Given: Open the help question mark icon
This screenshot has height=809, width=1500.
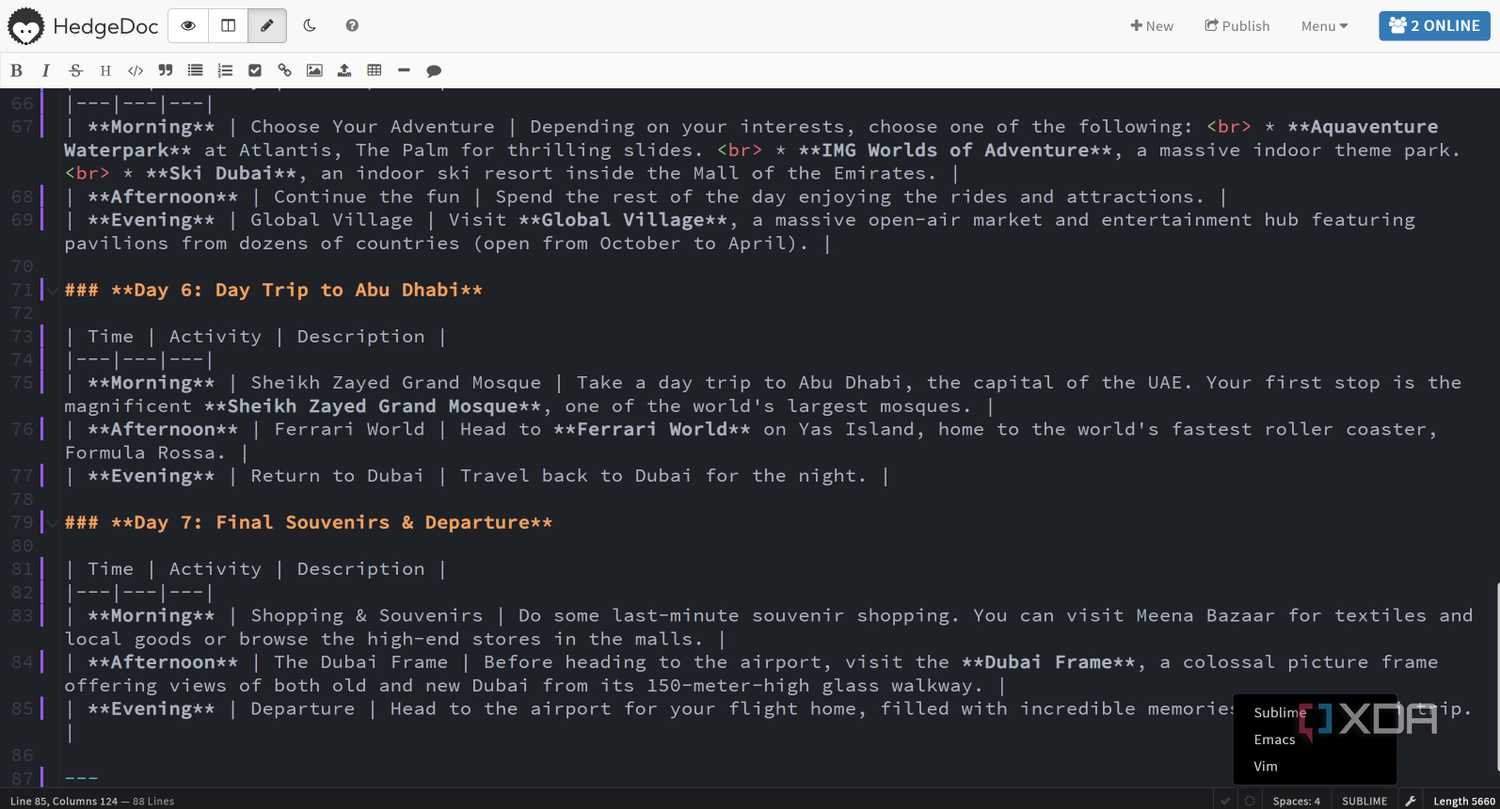Looking at the screenshot, I should [x=352, y=26].
